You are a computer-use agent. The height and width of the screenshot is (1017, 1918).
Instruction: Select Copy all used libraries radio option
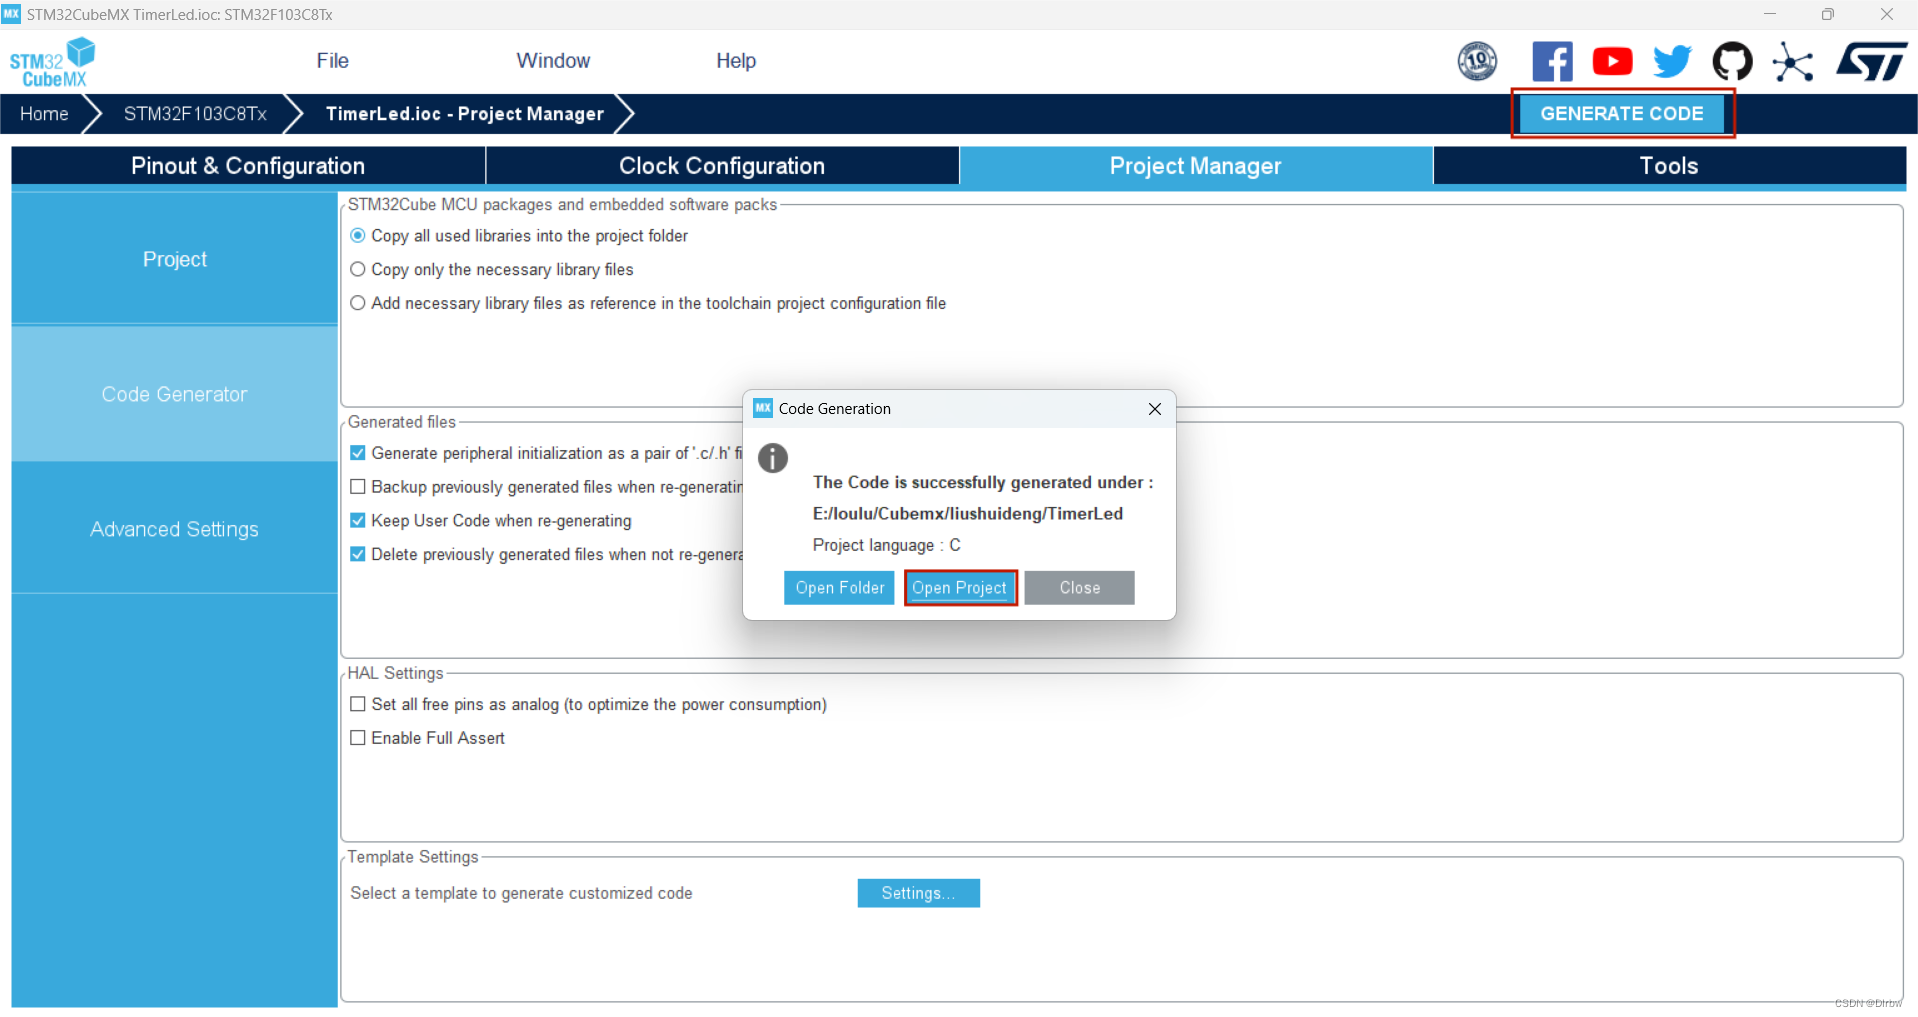[357, 236]
